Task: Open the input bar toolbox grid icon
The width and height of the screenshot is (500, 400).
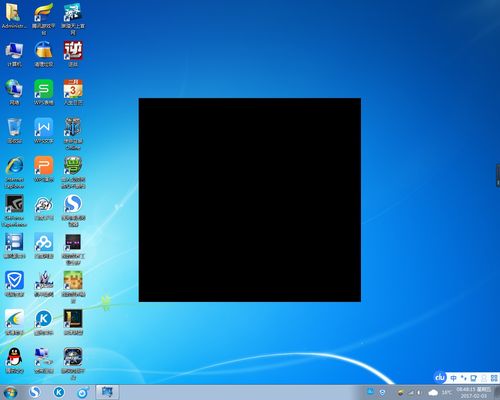Action: (x=494, y=378)
